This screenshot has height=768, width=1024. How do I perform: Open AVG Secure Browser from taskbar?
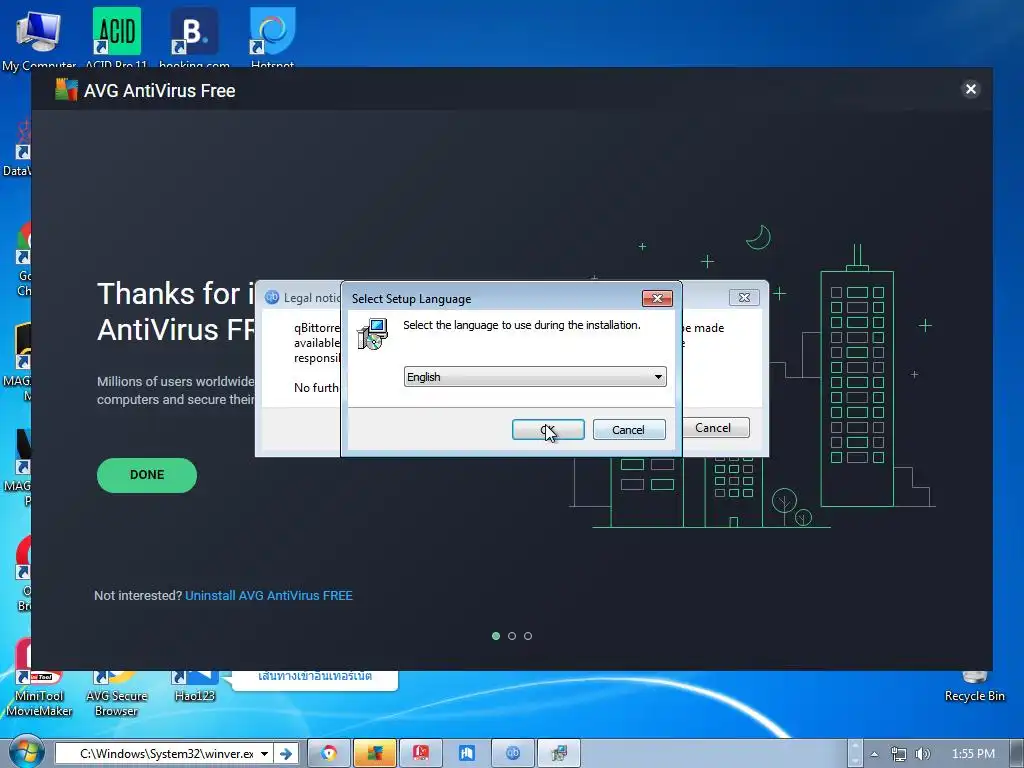click(x=329, y=754)
